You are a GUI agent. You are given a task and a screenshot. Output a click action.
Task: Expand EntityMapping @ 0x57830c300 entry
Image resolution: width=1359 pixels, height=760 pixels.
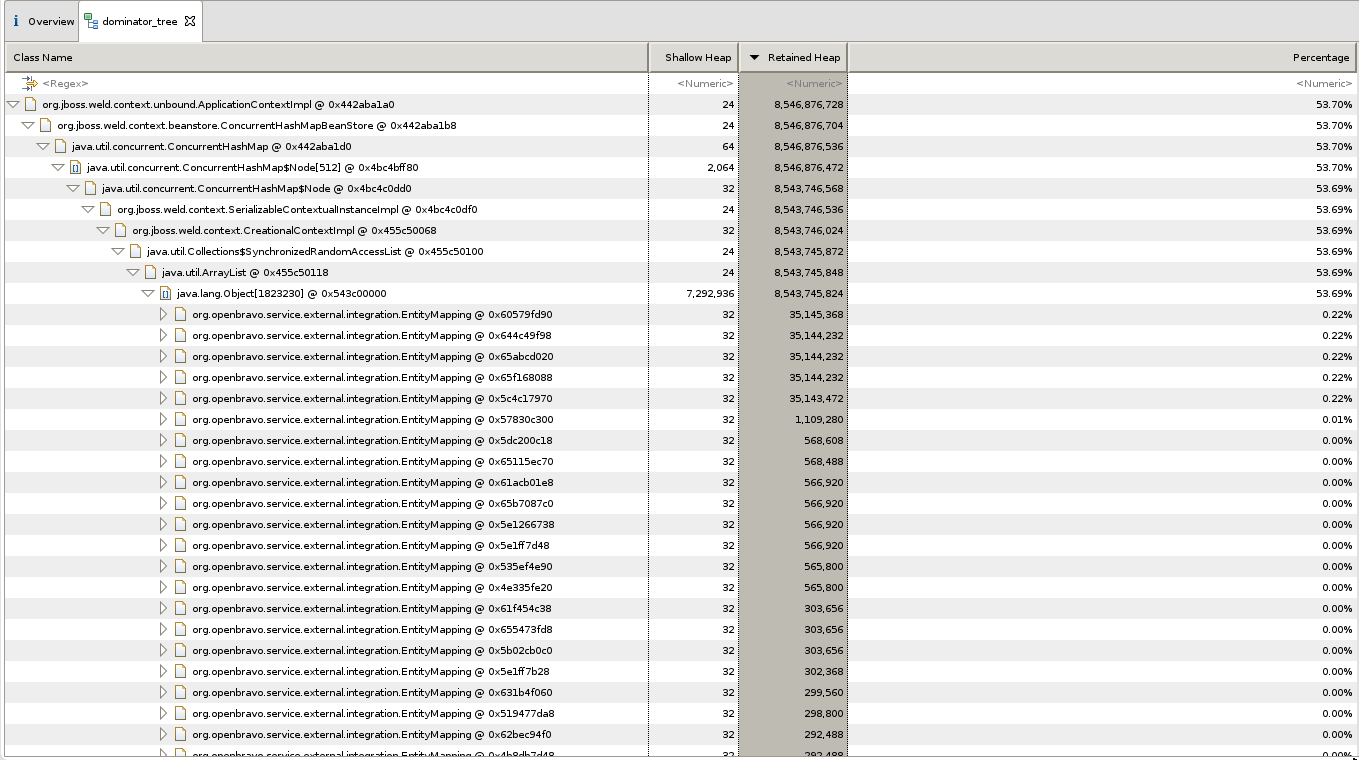click(x=163, y=420)
